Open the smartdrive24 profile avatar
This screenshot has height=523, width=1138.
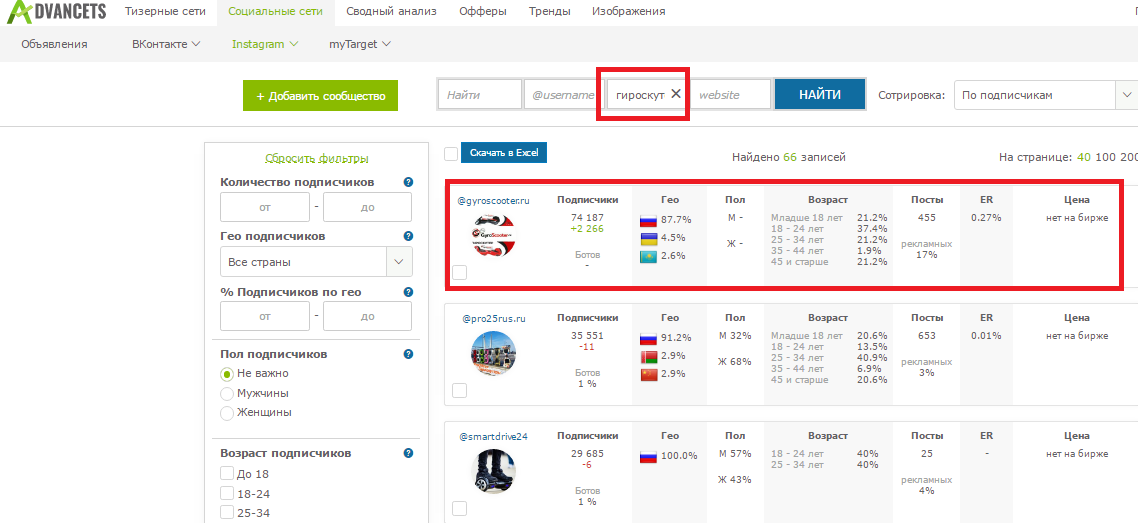point(496,472)
